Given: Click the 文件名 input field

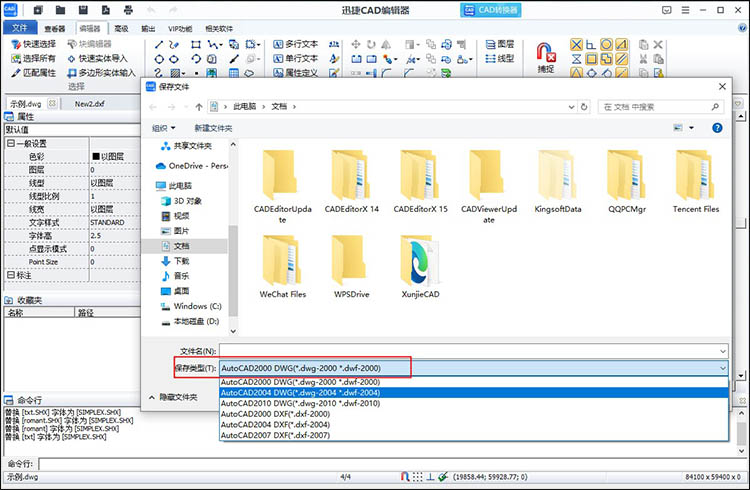Looking at the screenshot, I should tap(469, 351).
